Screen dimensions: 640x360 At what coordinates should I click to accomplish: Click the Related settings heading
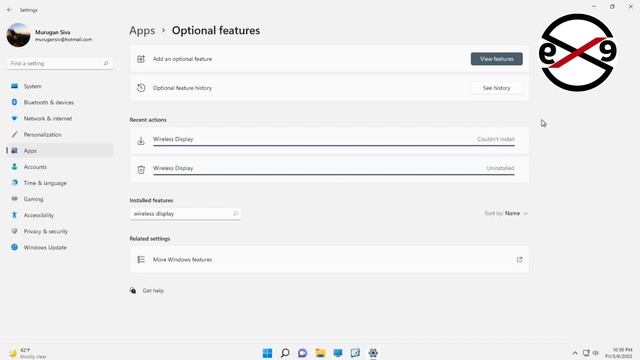click(150, 239)
